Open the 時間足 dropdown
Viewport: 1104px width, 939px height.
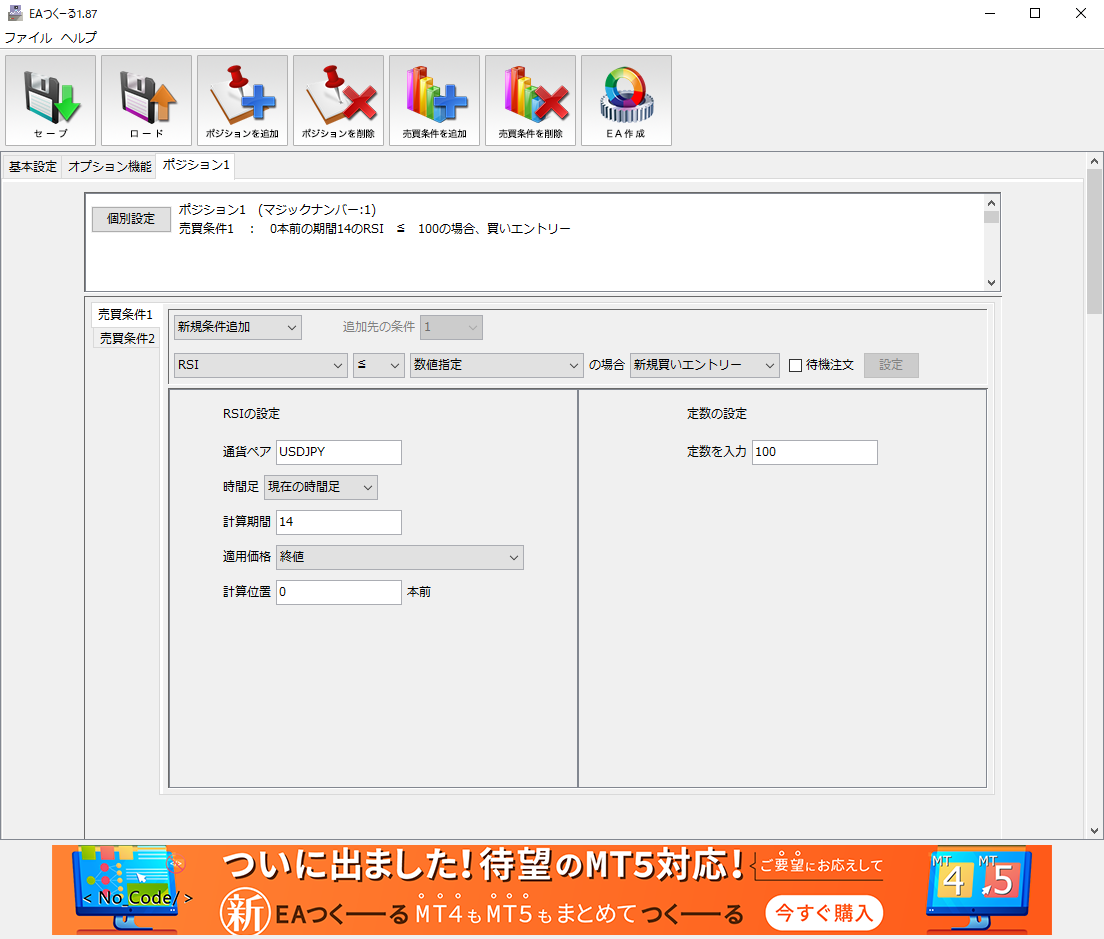pos(320,487)
